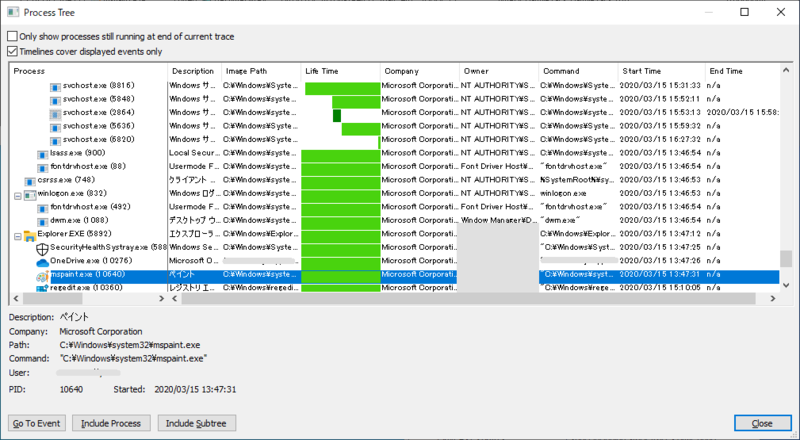Click process pane left scroll arrow

pos(16,298)
